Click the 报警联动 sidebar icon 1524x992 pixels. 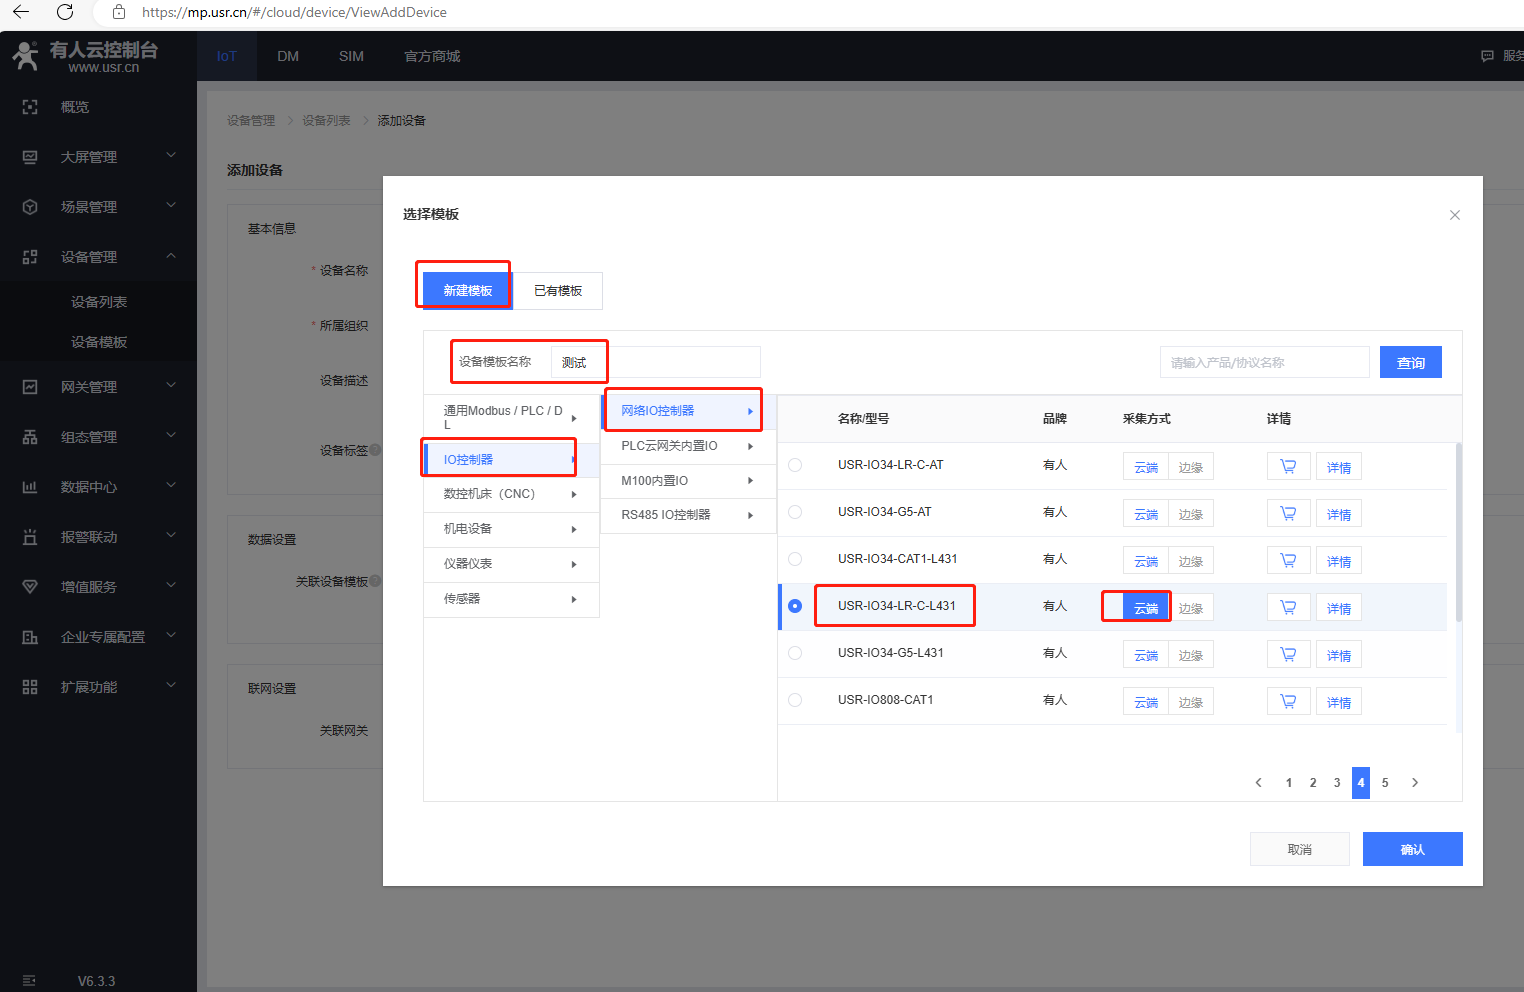(30, 537)
